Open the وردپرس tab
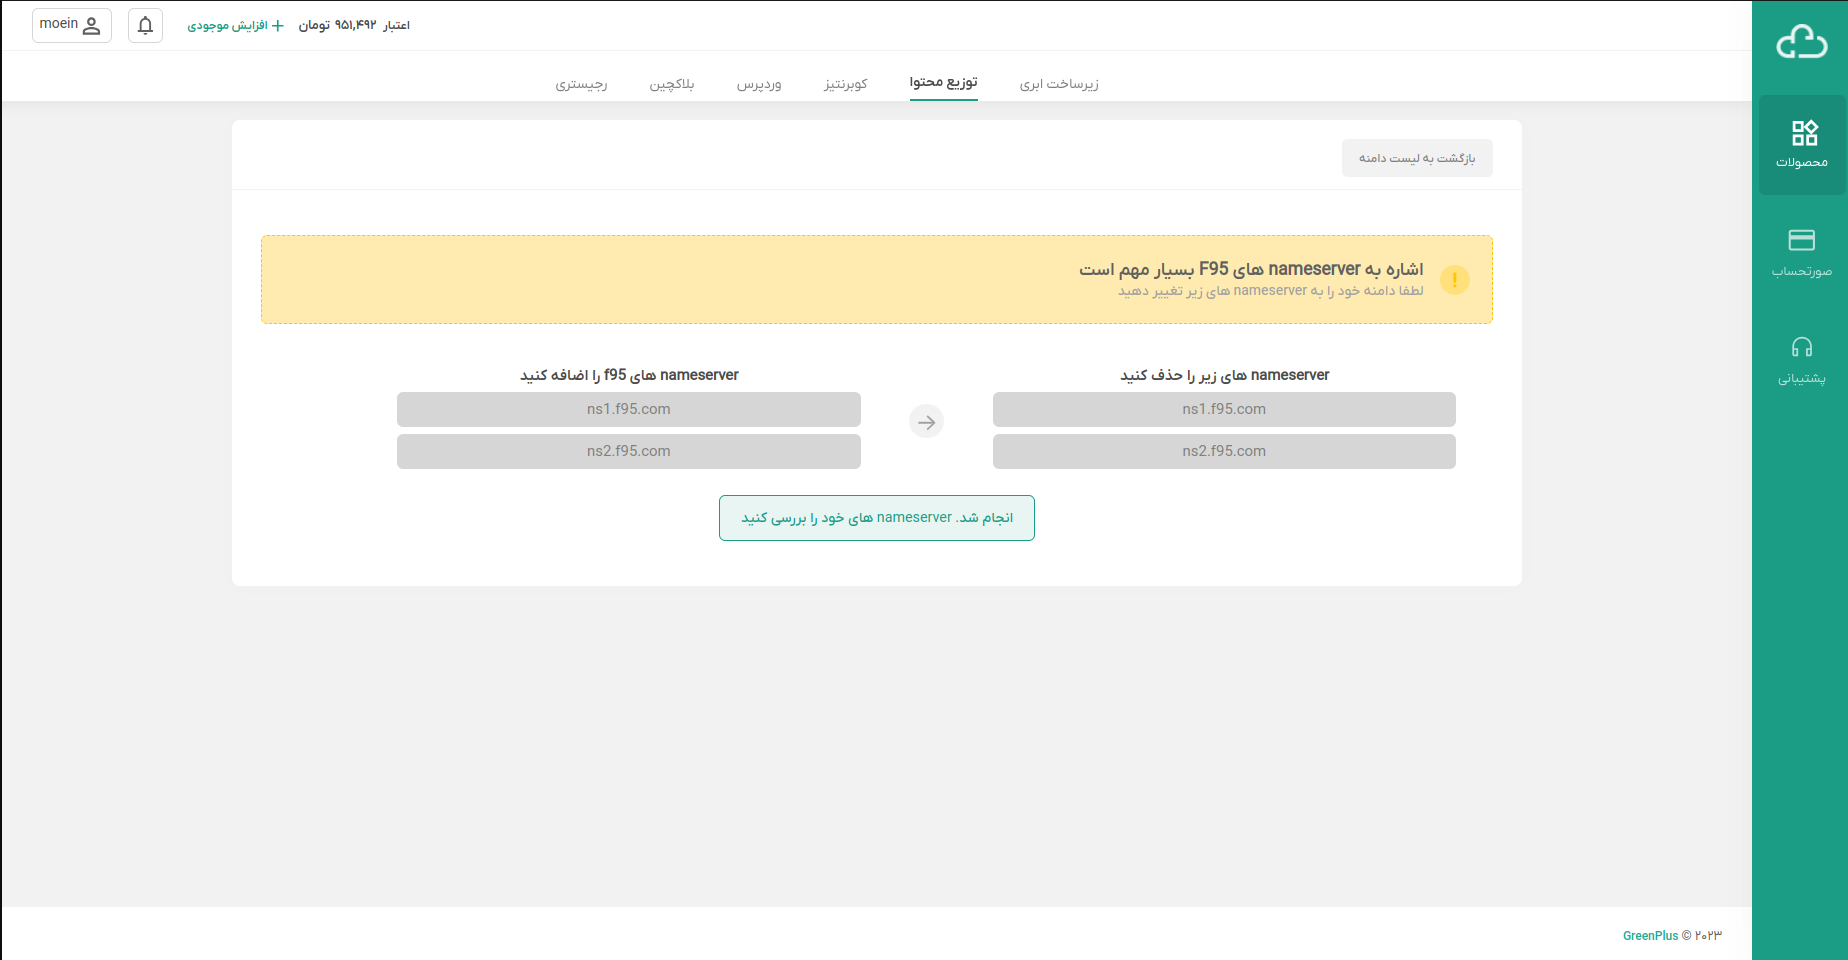Image resolution: width=1848 pixels, height=960 pixels. coord(759,84)
